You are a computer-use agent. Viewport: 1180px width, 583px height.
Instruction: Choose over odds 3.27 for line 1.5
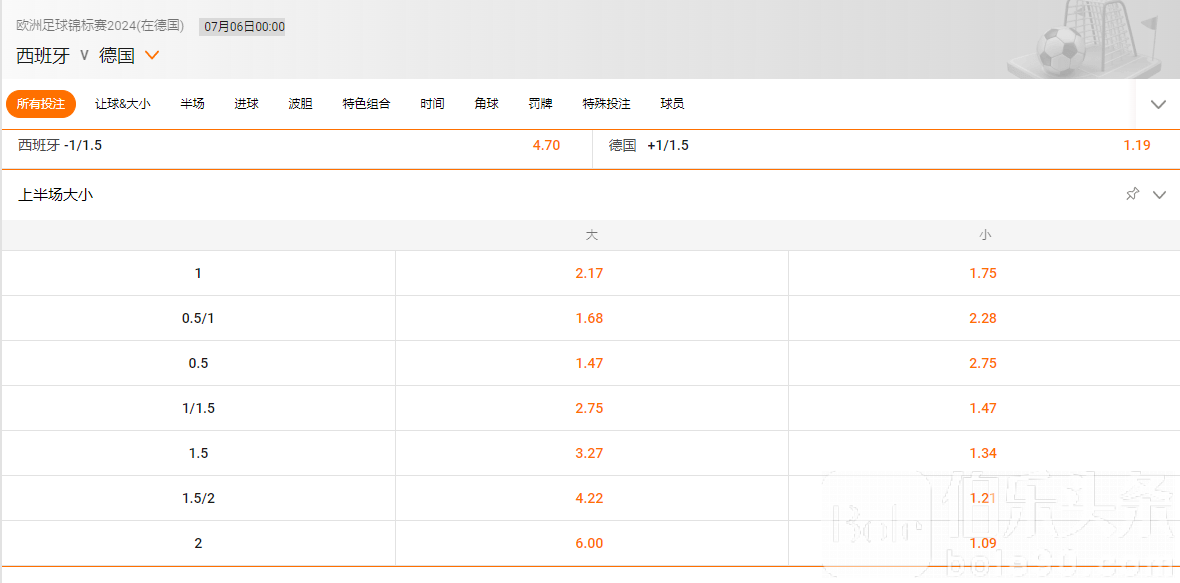click(x=592, y=454)
